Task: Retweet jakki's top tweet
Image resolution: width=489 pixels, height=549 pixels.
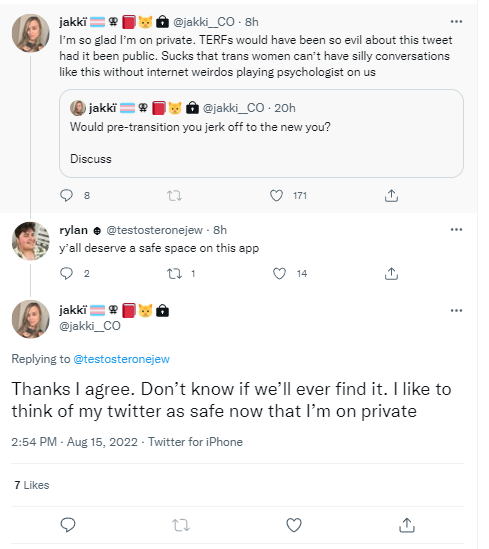Action: 174,195
